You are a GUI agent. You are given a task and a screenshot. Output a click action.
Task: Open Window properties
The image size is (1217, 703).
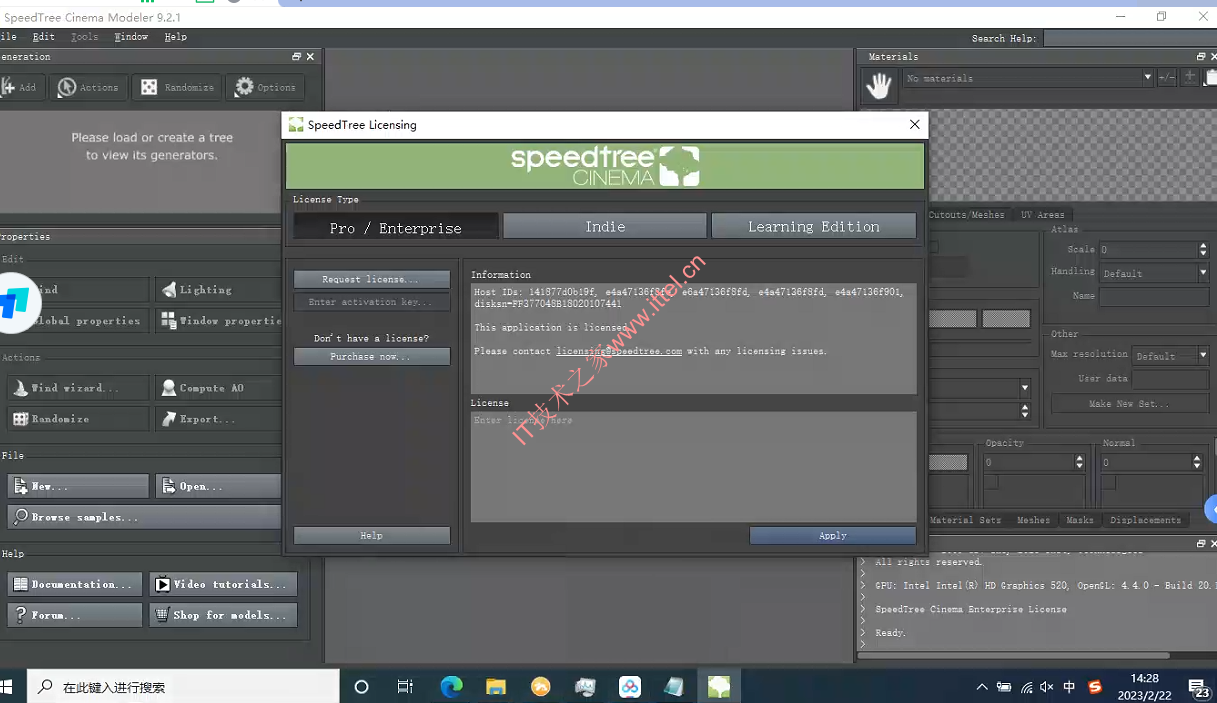point(218,321)
